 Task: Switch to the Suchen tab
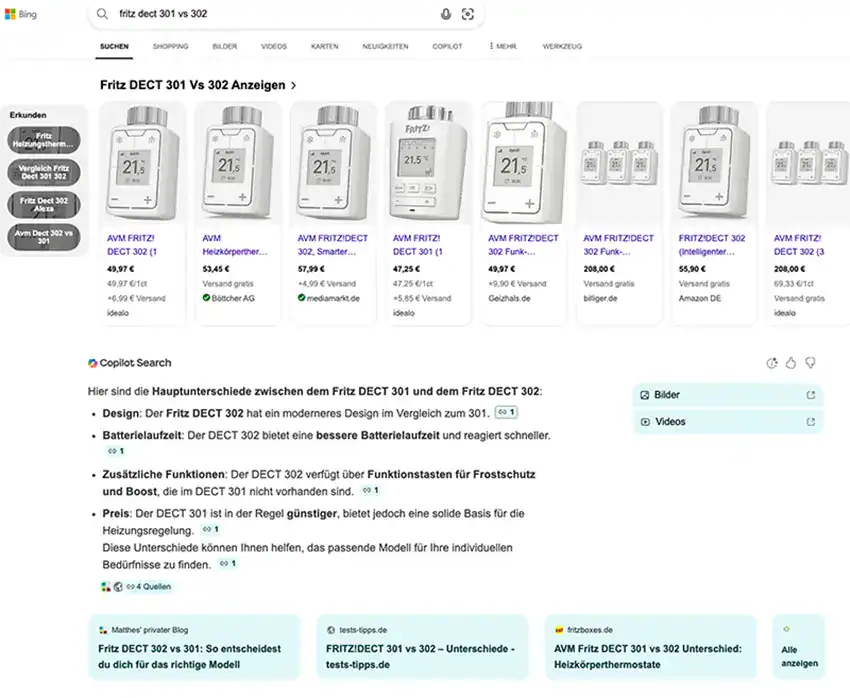(x=114, y=47)
